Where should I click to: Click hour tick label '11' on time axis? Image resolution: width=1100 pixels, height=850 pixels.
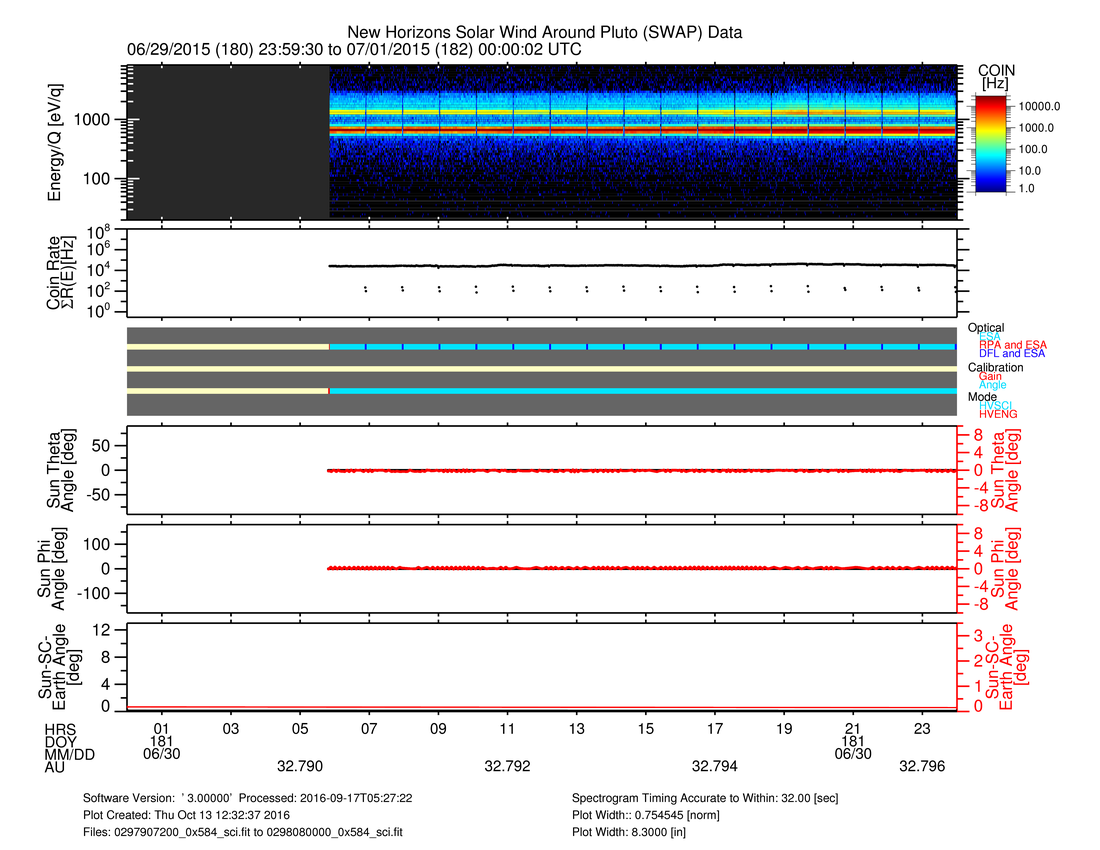coord(508,727)
